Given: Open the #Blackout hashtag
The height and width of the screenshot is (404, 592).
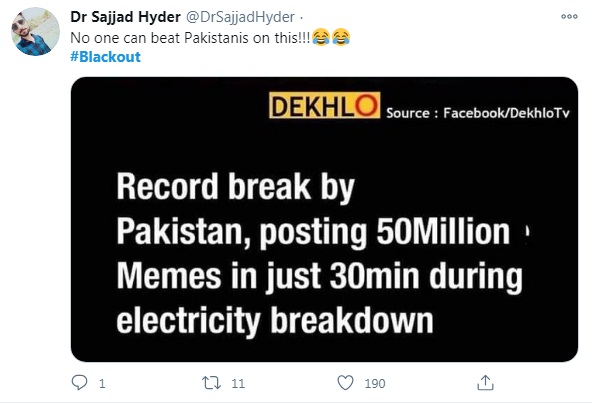Looking at the screenshot, I should (x=105, y=57).
